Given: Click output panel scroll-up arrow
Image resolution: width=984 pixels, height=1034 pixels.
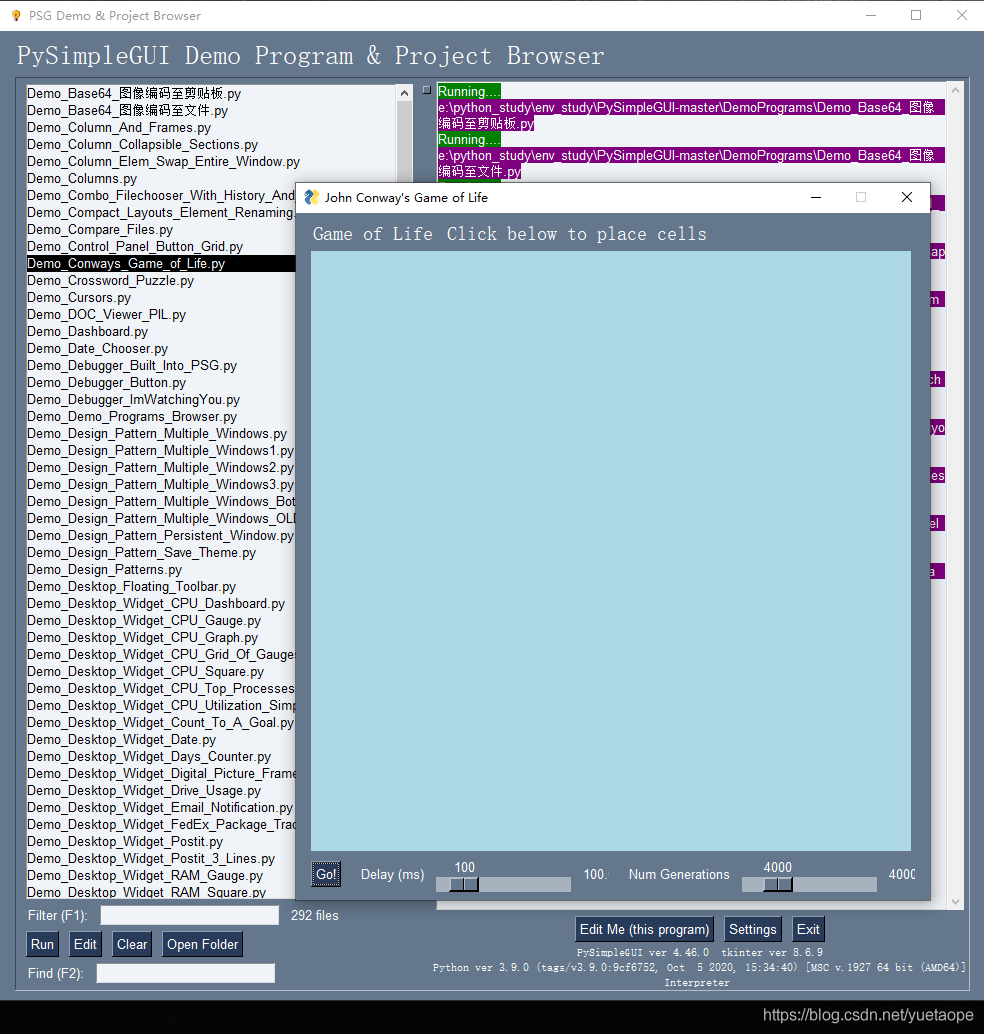Looking at the screenshot, I should point(955,88).
